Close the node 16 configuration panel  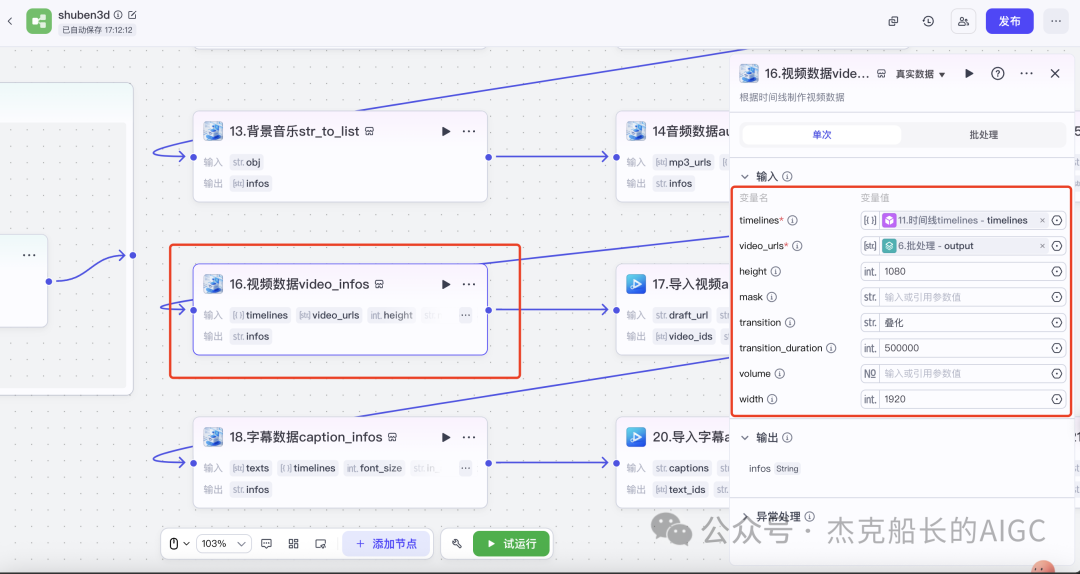pos(1055,74)
